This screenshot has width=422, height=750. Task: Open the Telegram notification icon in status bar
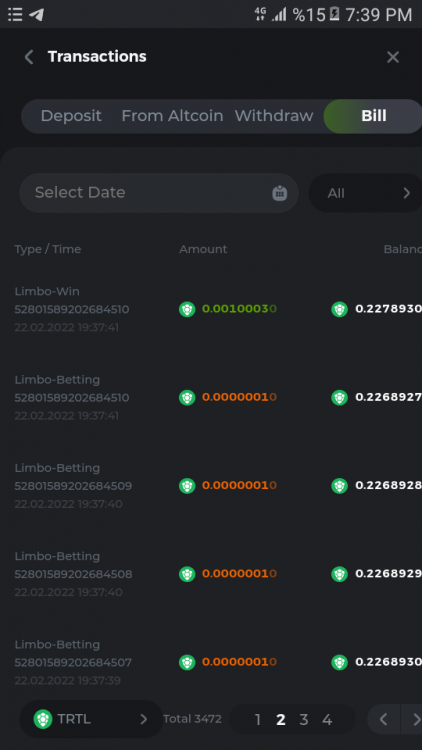tap(36, 14)
